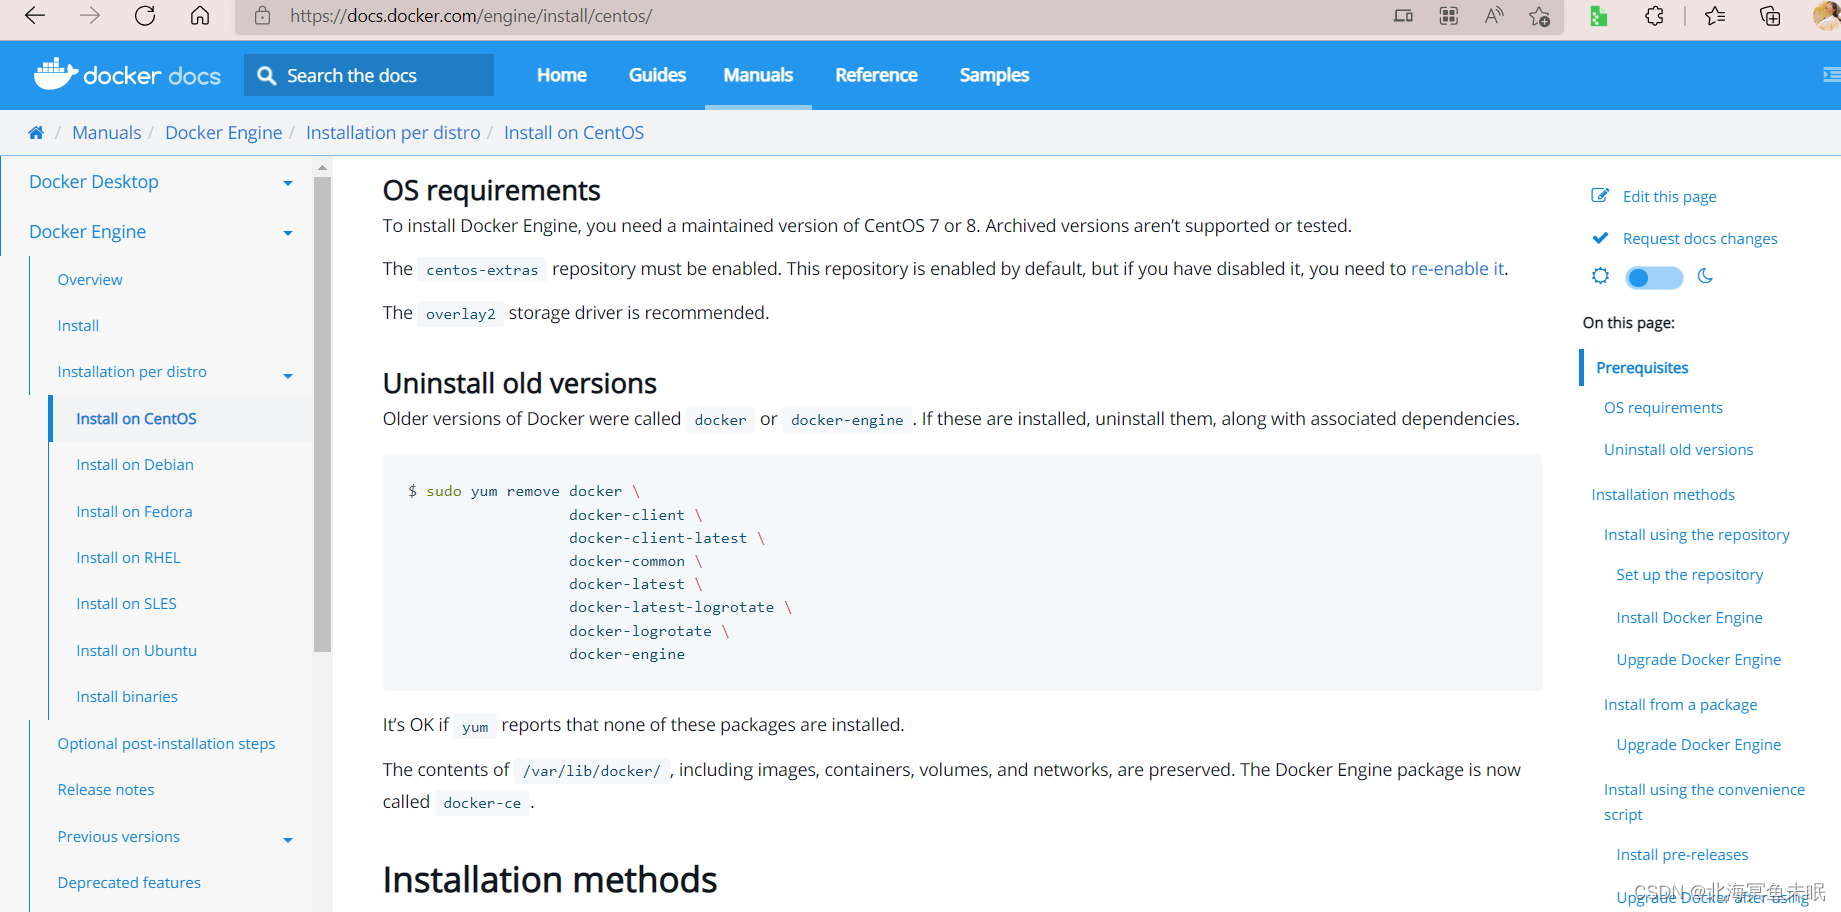Jump to Install from a package
The height and width of the screenshot is (912, 1841).
click(x=1680, y=705)
